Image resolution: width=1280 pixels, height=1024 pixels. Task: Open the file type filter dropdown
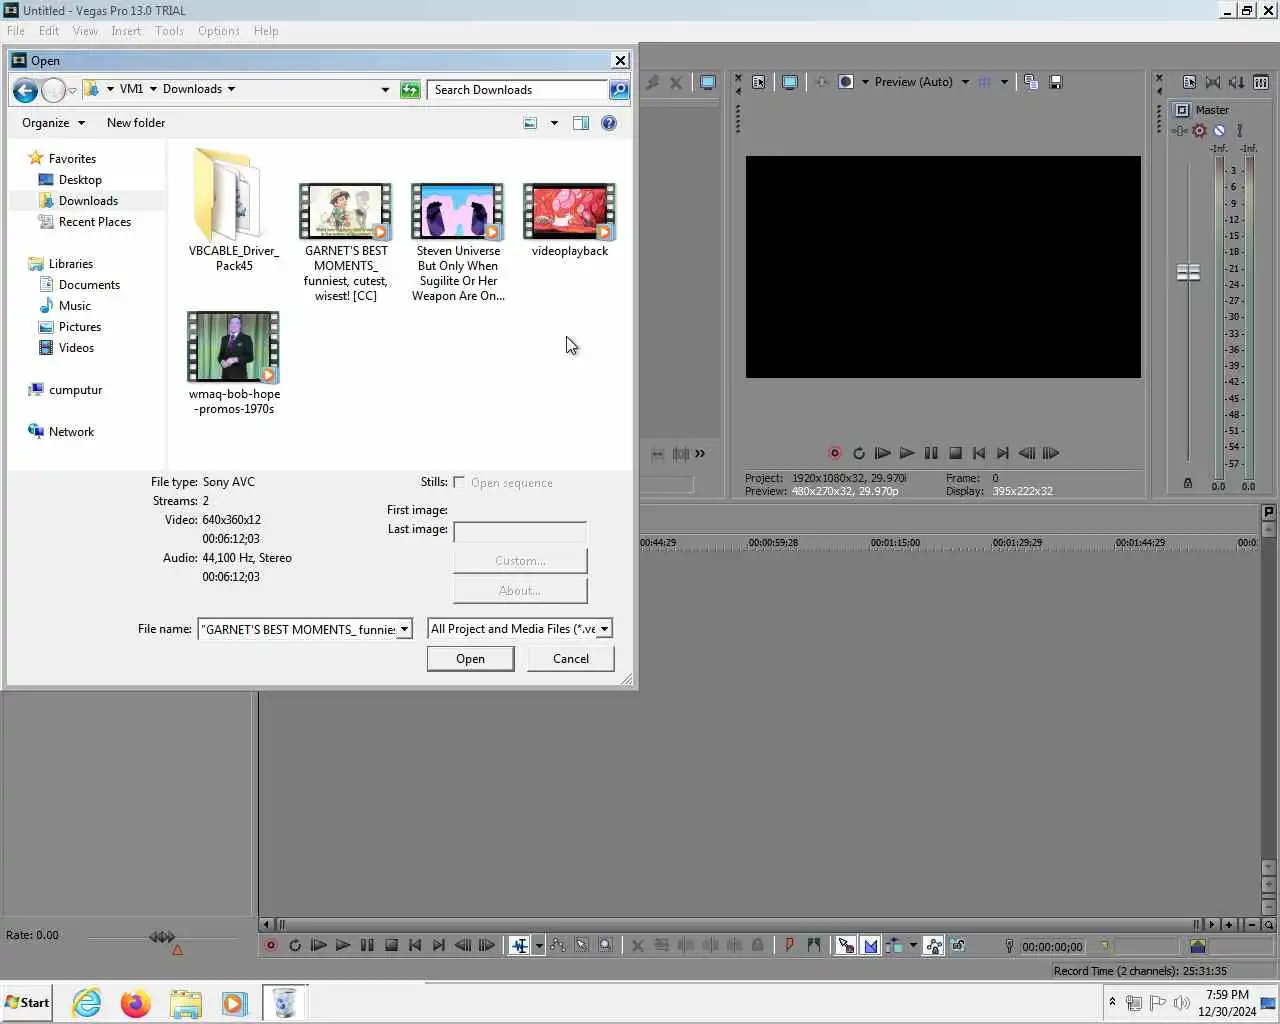pyautogui.click(x=604, y=629)
